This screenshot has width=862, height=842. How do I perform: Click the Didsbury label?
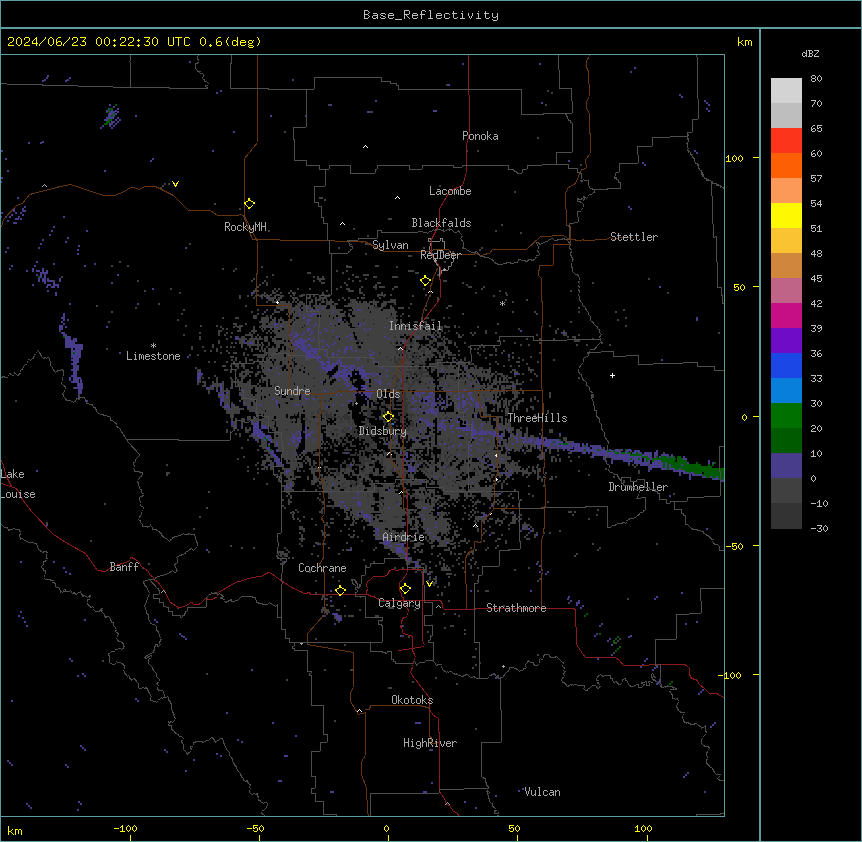coord(383,431)
